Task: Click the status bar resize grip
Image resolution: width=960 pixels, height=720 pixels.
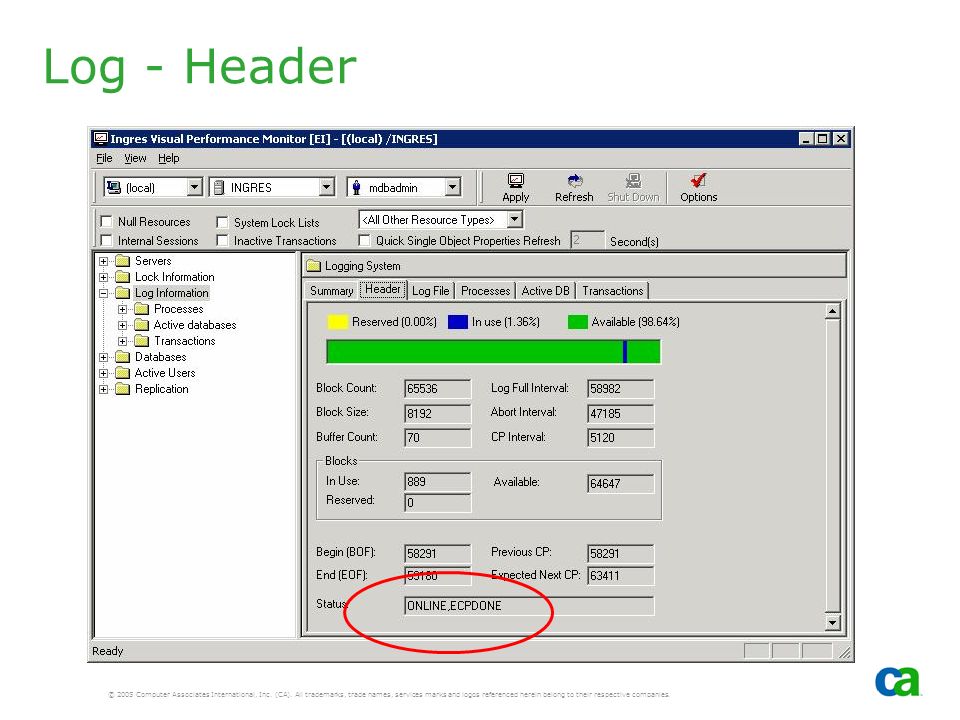Action: [x=845, y=653]
